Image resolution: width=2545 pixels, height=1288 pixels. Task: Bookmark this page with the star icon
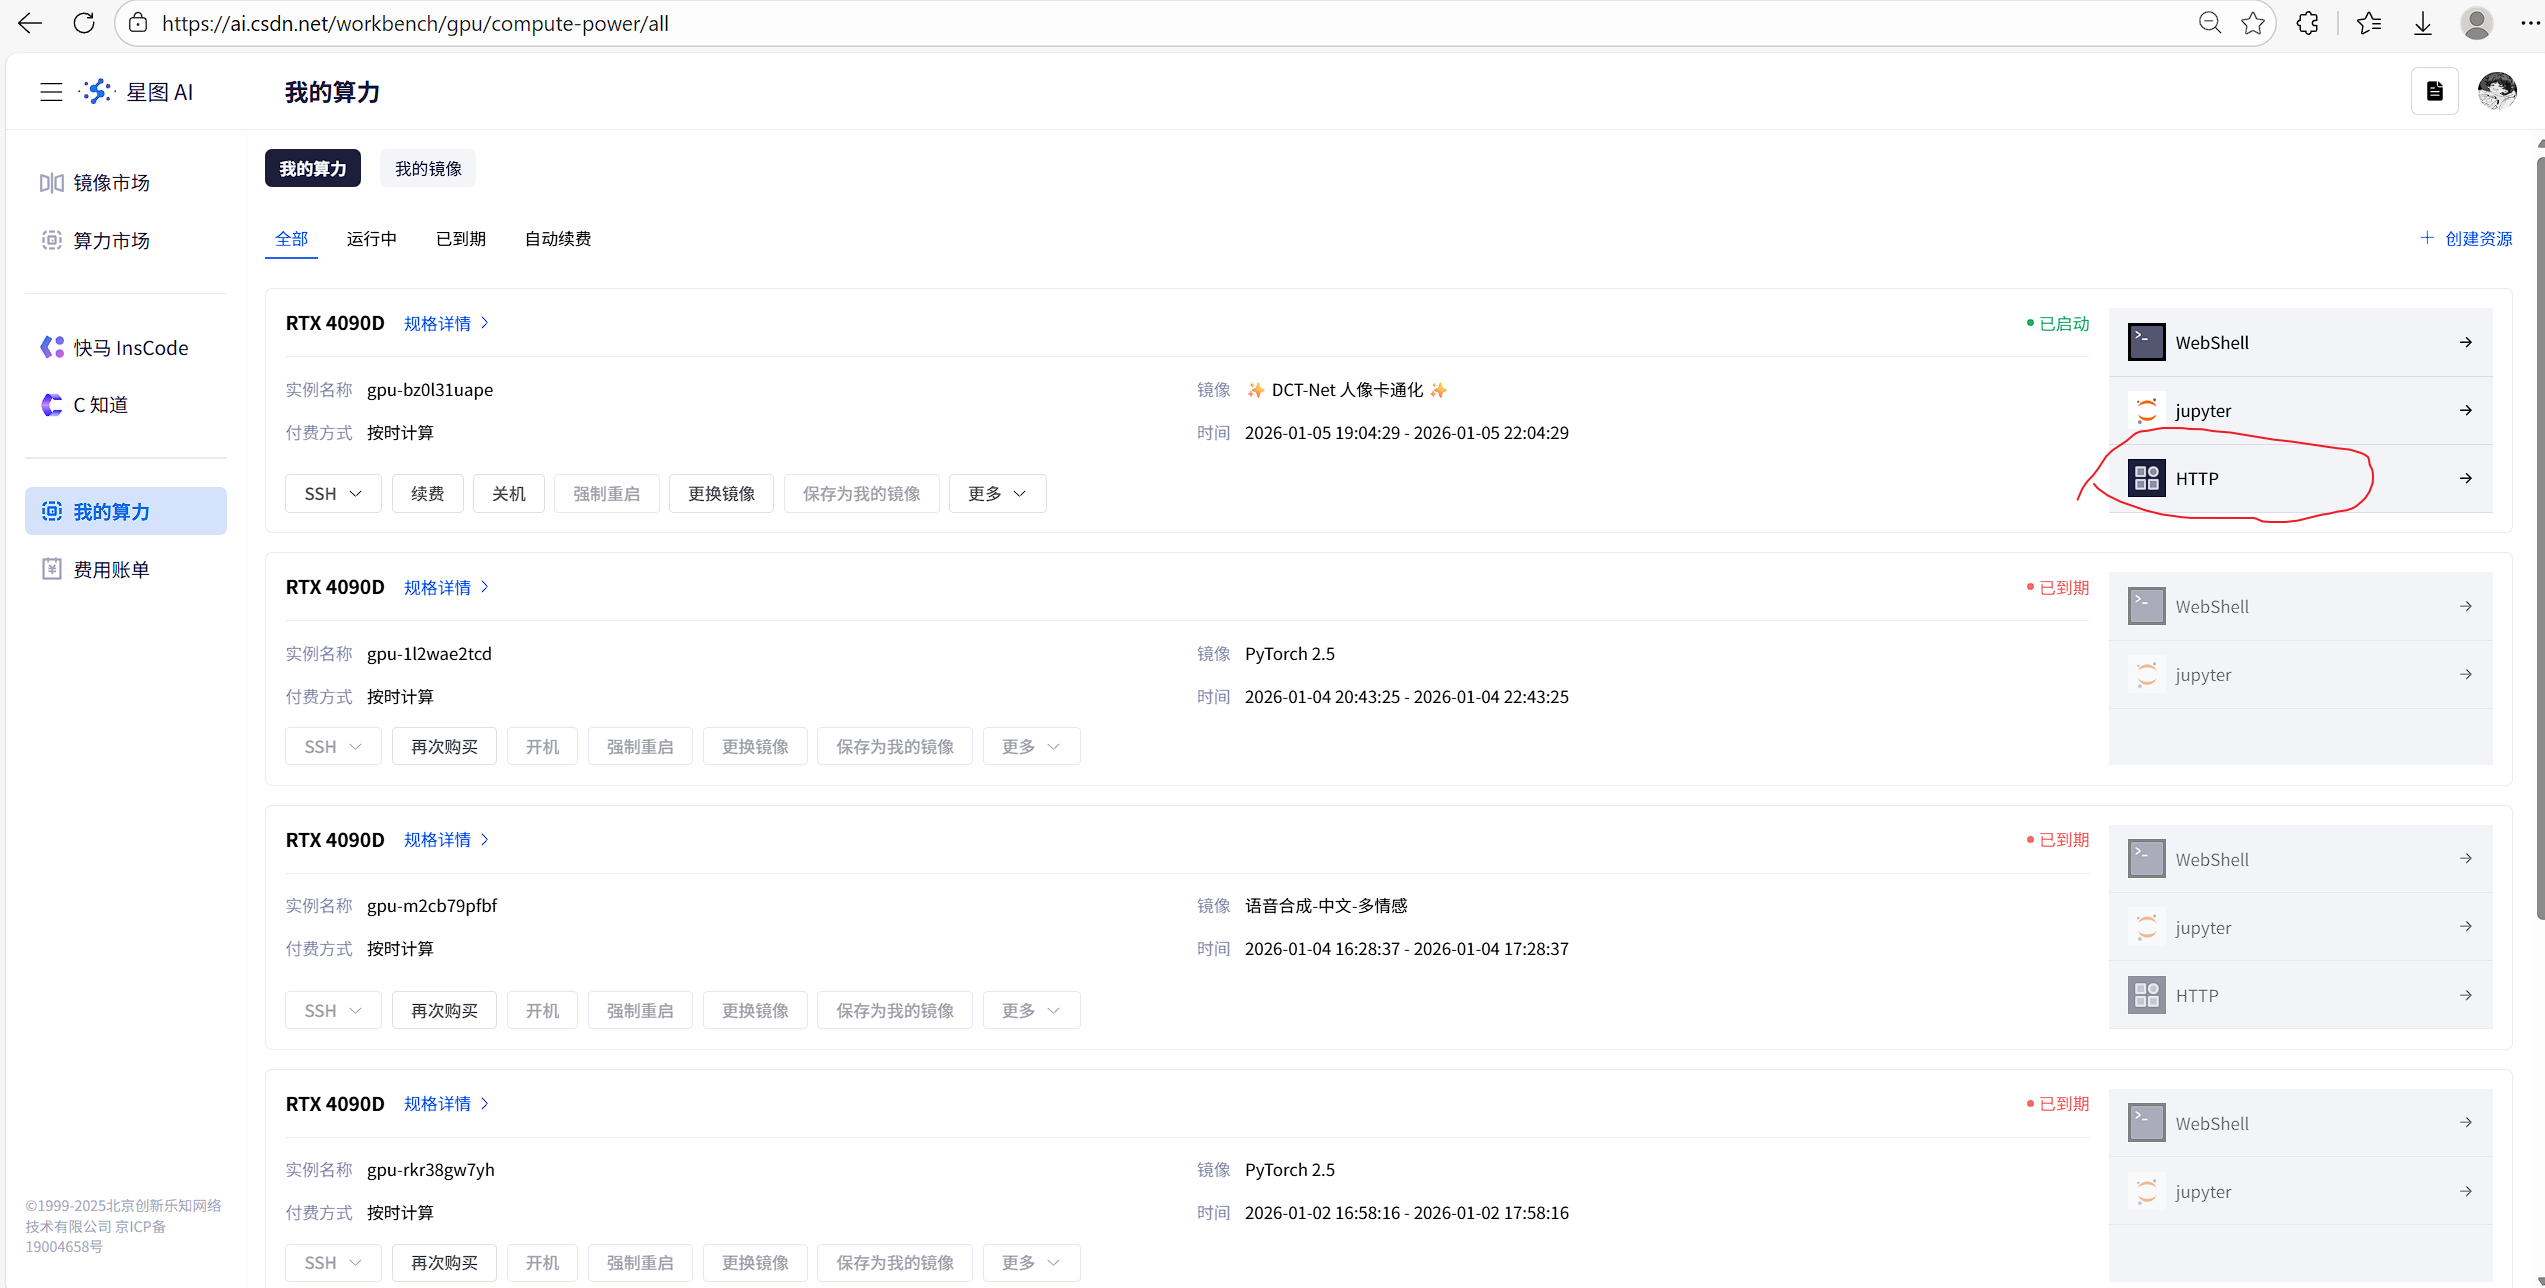point(2253,22)
